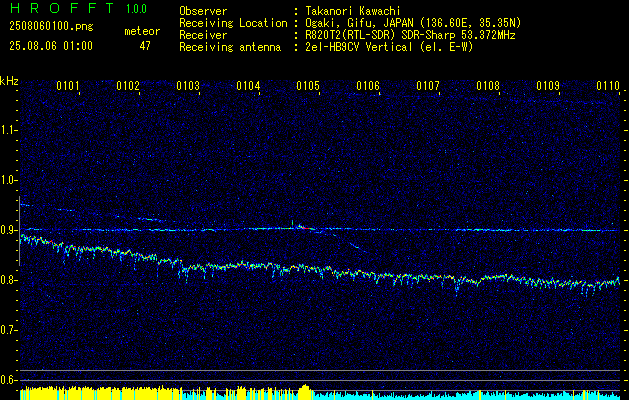This screenshot has height=400, width=629.
Task: Click location text Ogaki, Gifu, JAPAN
Action: [x=359, y=23]
